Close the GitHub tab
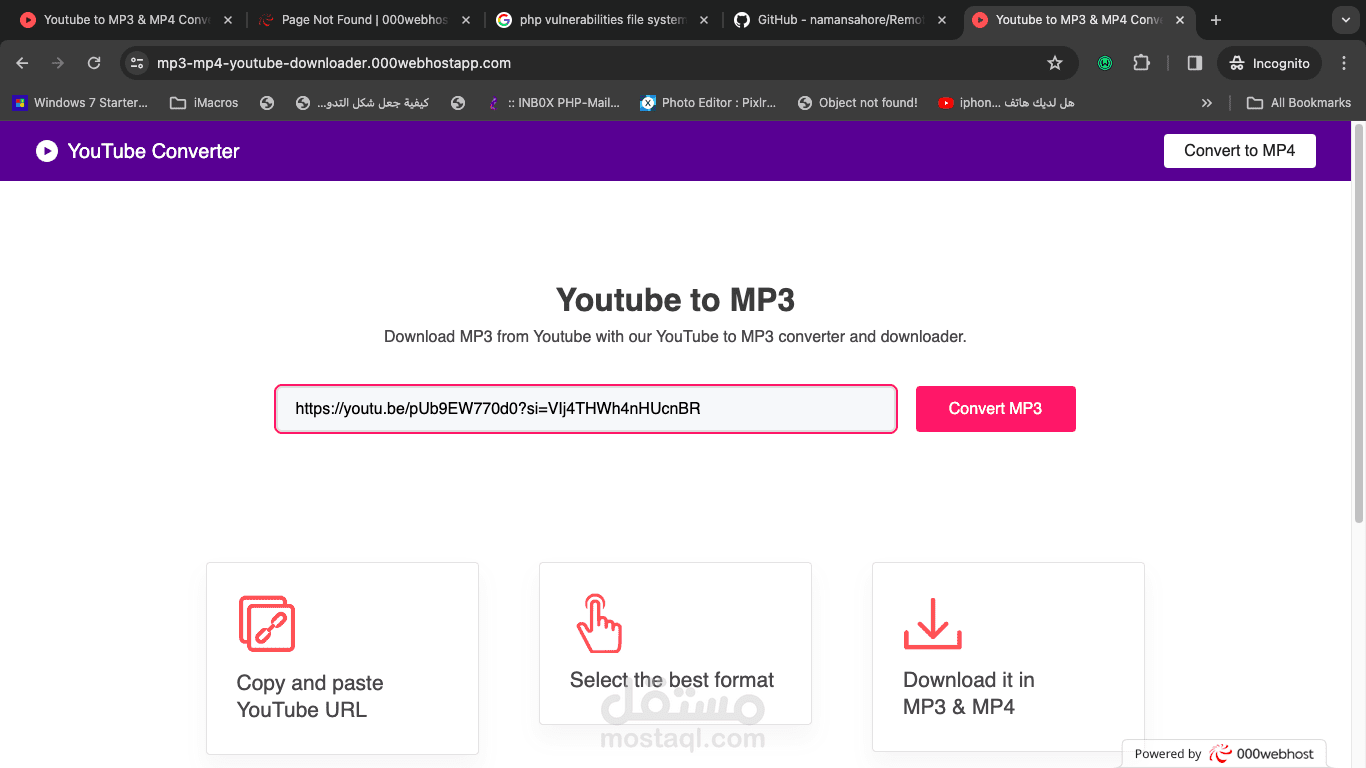The image size is (1366, 768). [942, 20]
